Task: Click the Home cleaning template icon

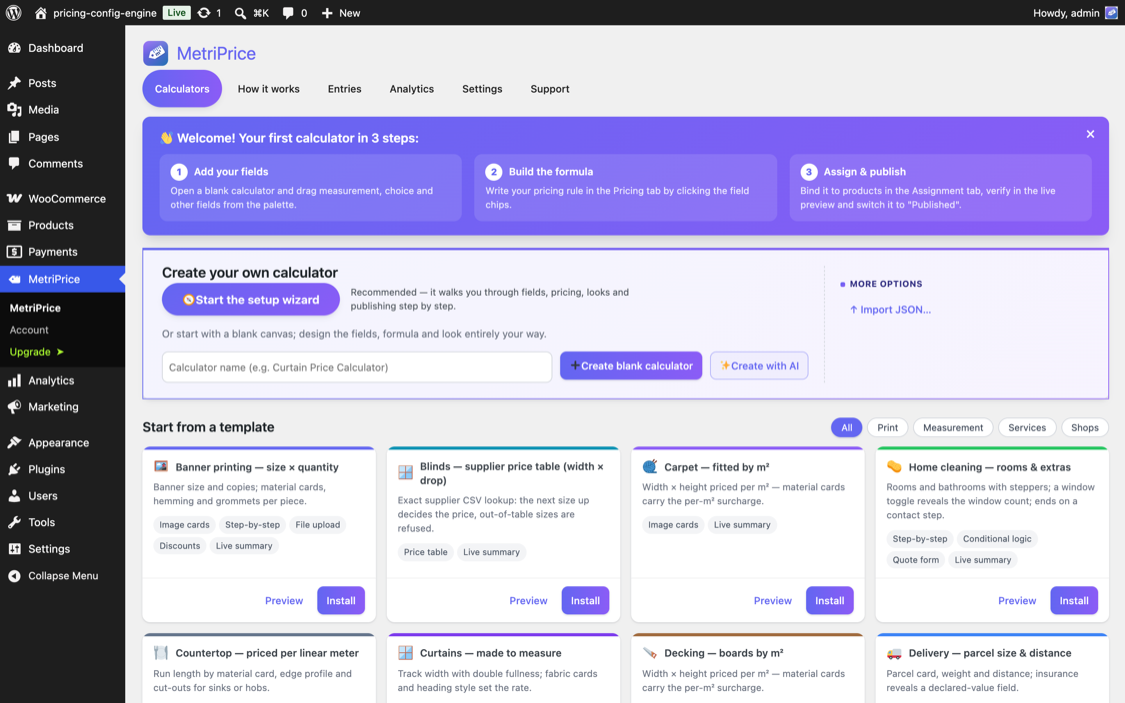Action: pyautogui.click(x=894, y=466)
